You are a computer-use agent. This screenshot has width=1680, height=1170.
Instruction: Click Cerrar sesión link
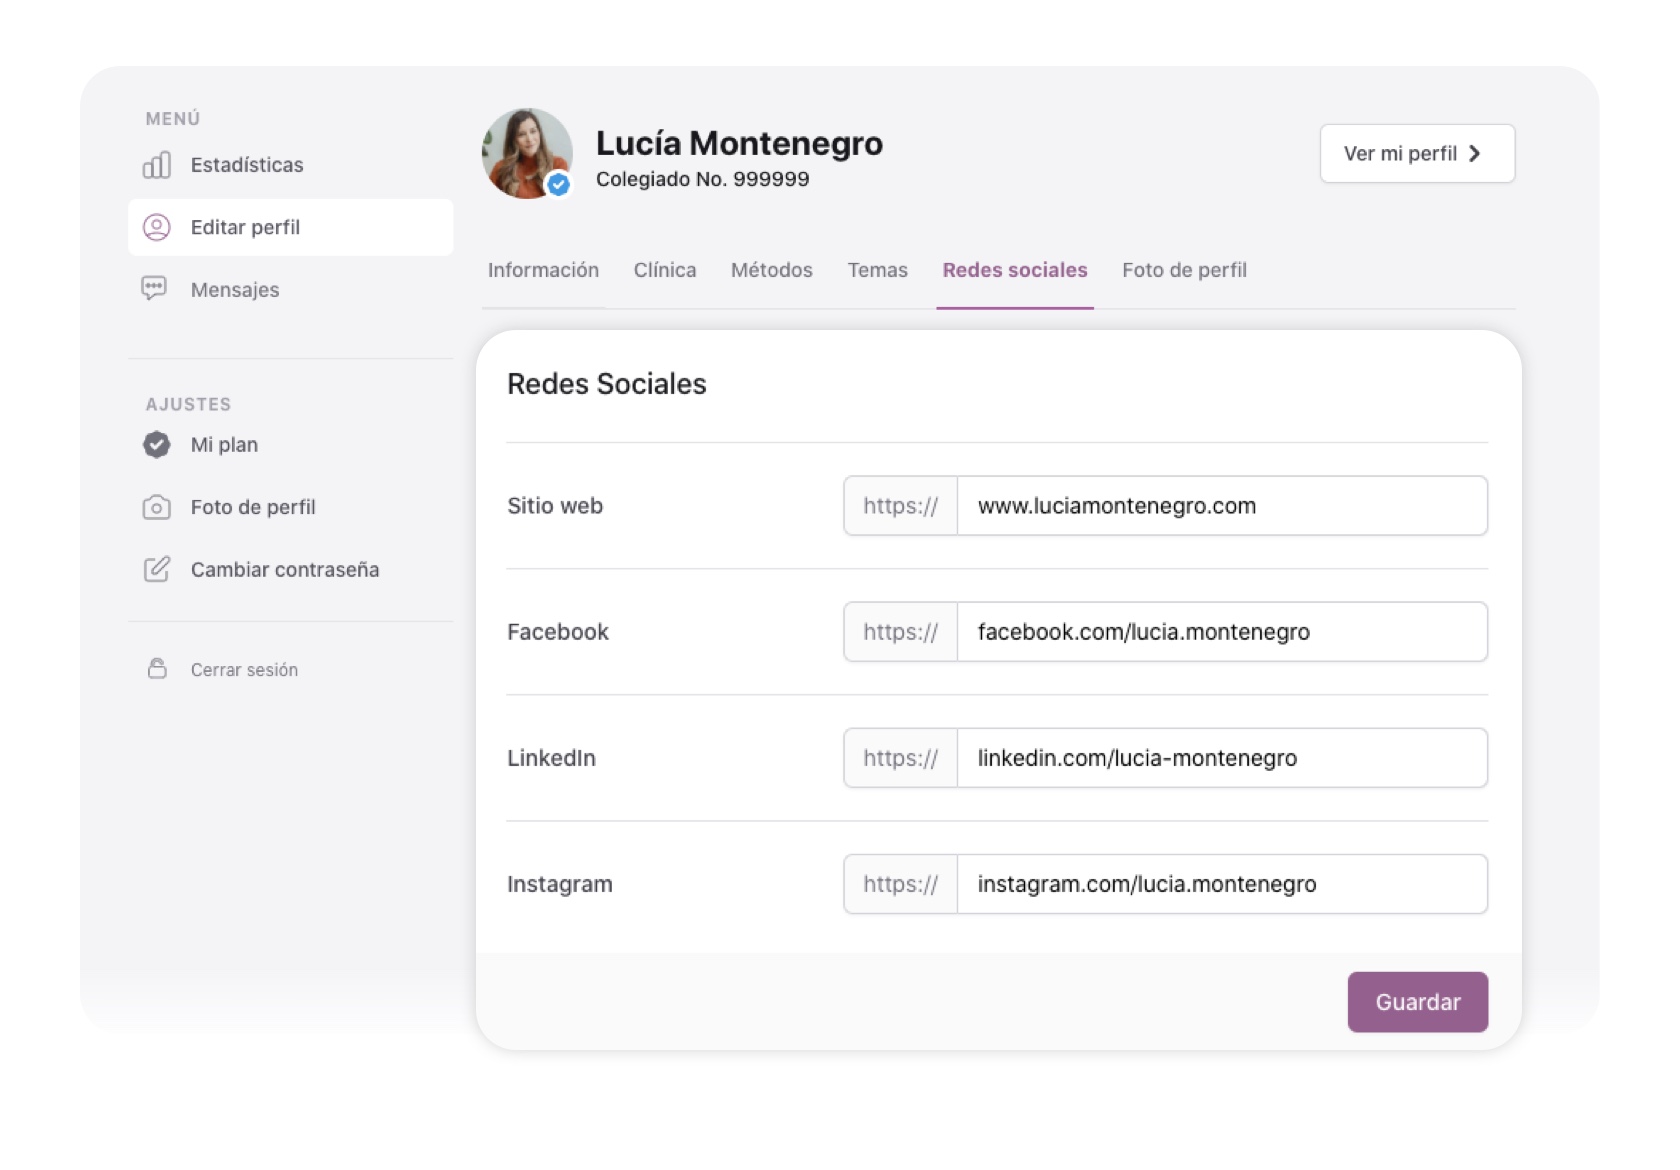244,669
